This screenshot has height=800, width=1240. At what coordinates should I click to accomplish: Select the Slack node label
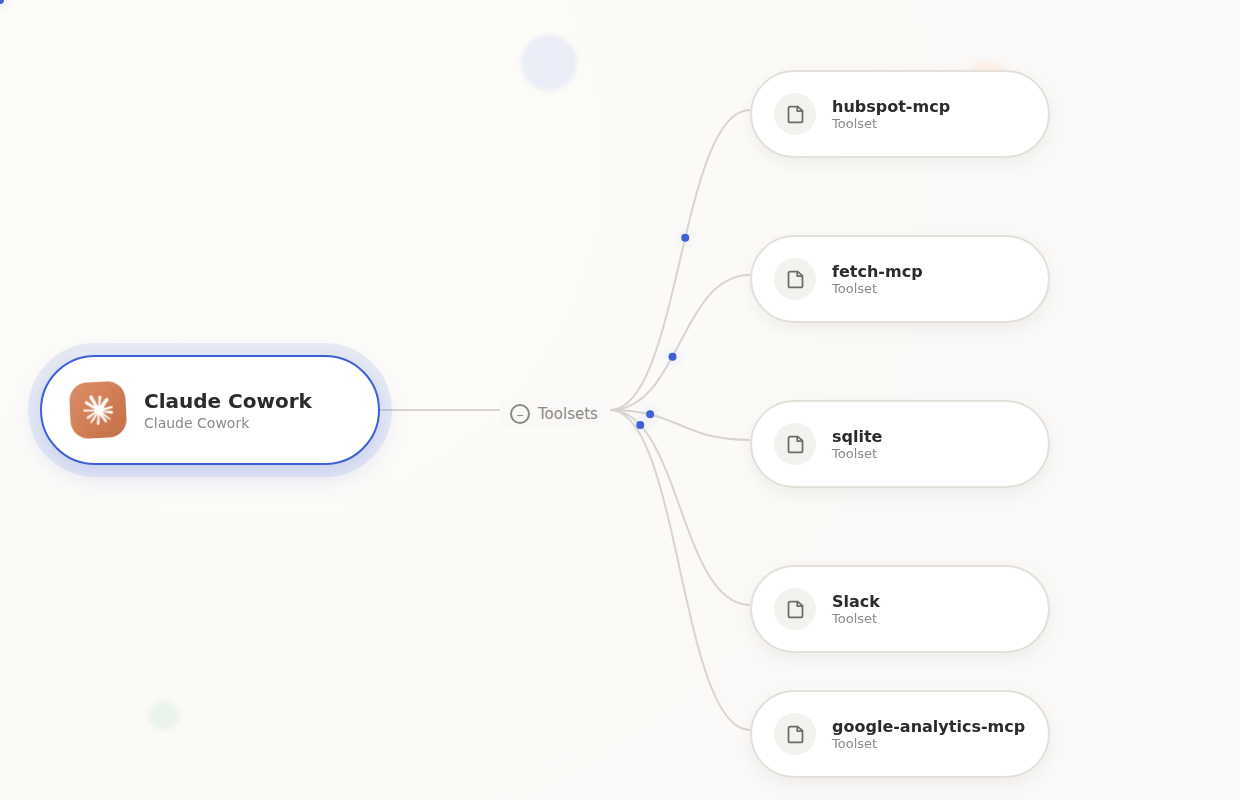pos(856,601)
